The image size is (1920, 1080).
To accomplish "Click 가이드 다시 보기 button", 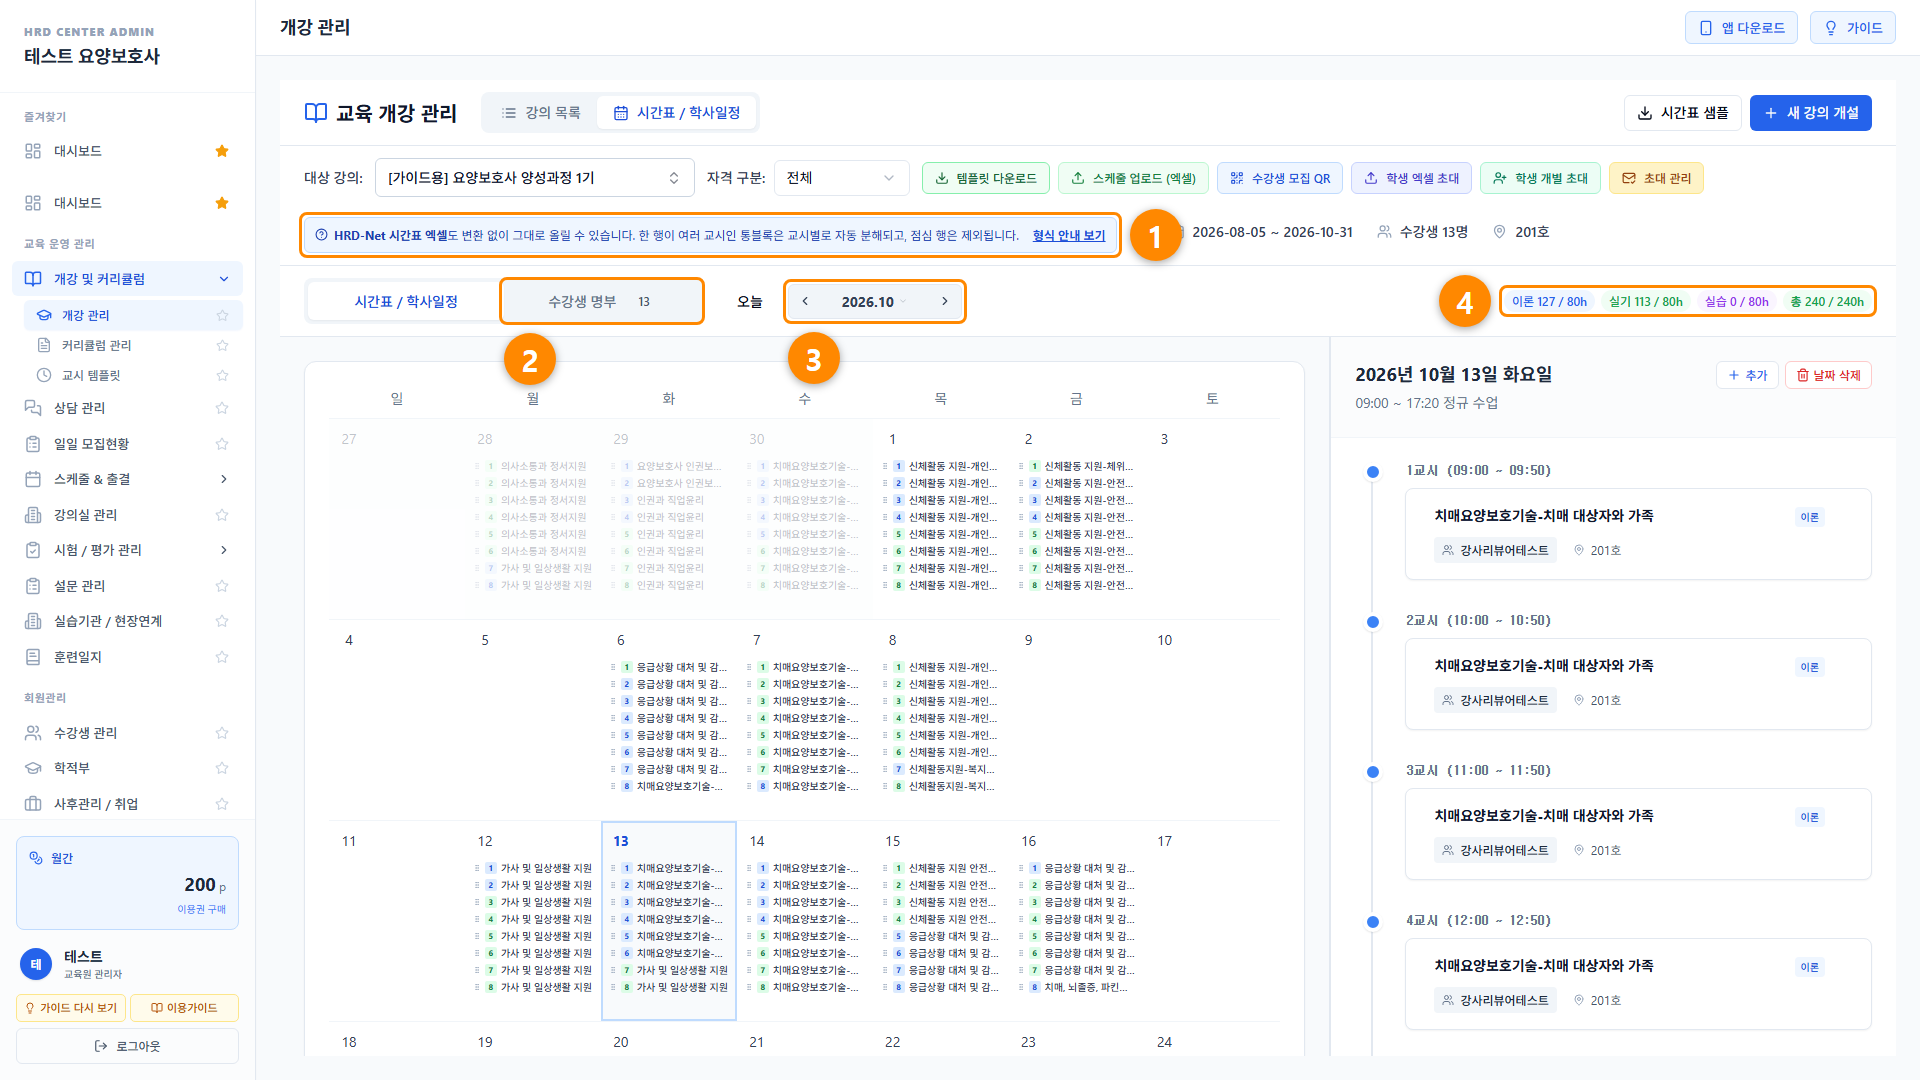I will point(71,1008).
